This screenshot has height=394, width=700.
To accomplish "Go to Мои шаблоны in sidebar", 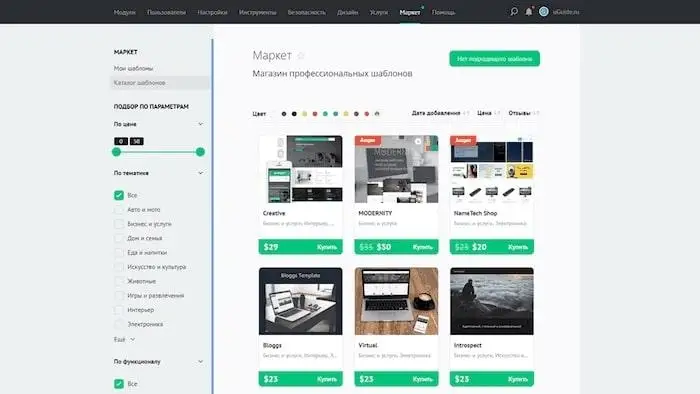I will (133, 68).
